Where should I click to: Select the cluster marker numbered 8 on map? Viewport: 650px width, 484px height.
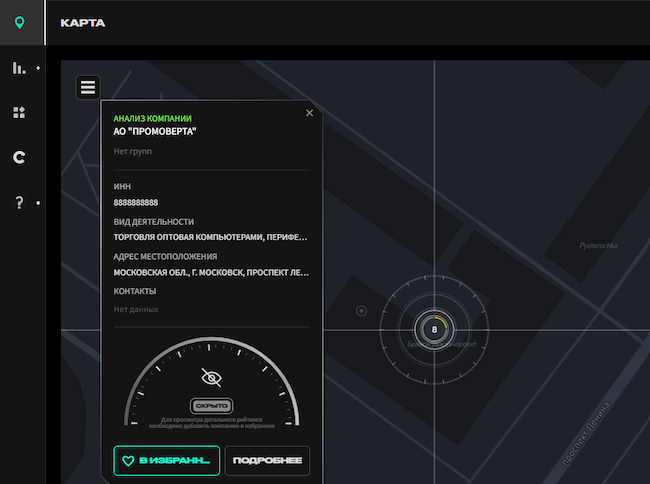(x=434, y=330)
